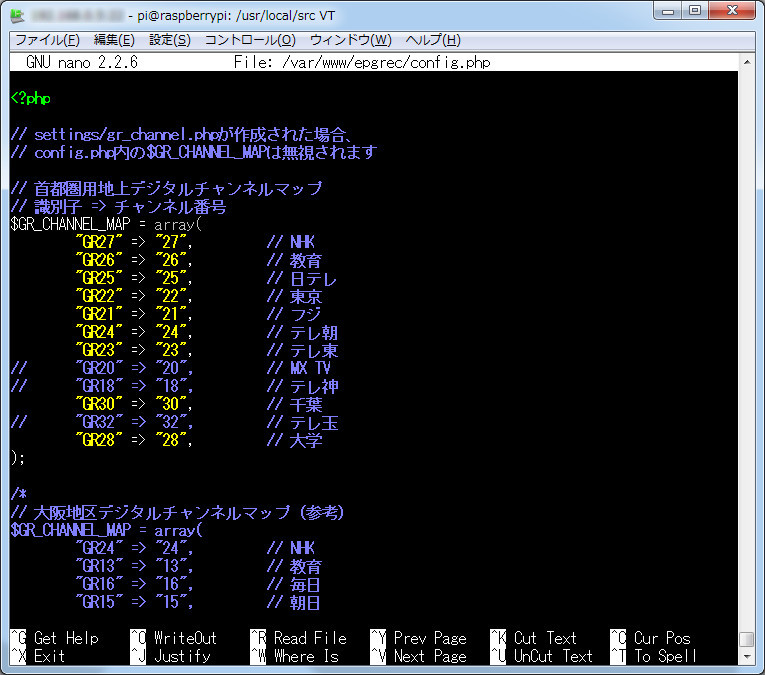Open the 設定(S) menu

[x=170, y=40]
